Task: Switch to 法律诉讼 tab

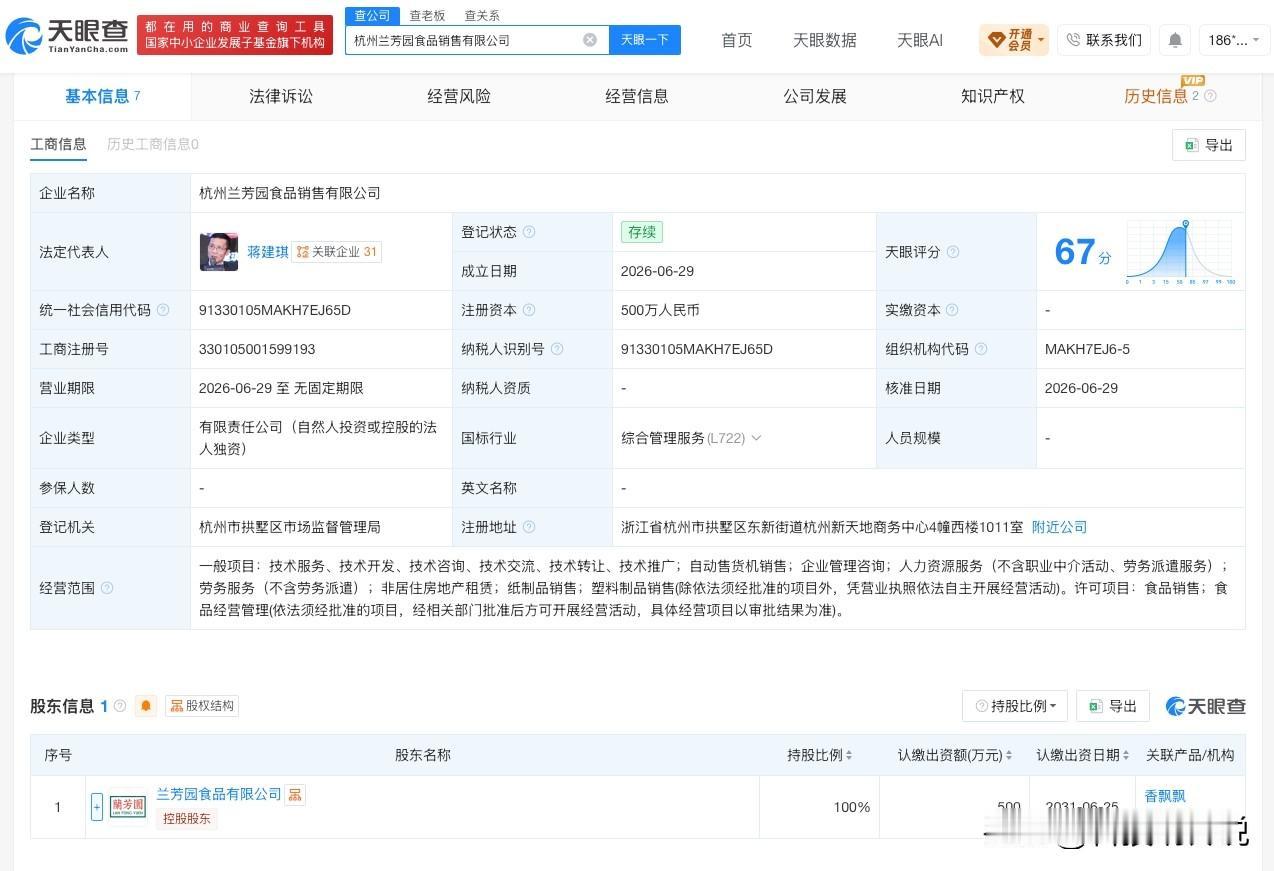Action: (281, 96)
